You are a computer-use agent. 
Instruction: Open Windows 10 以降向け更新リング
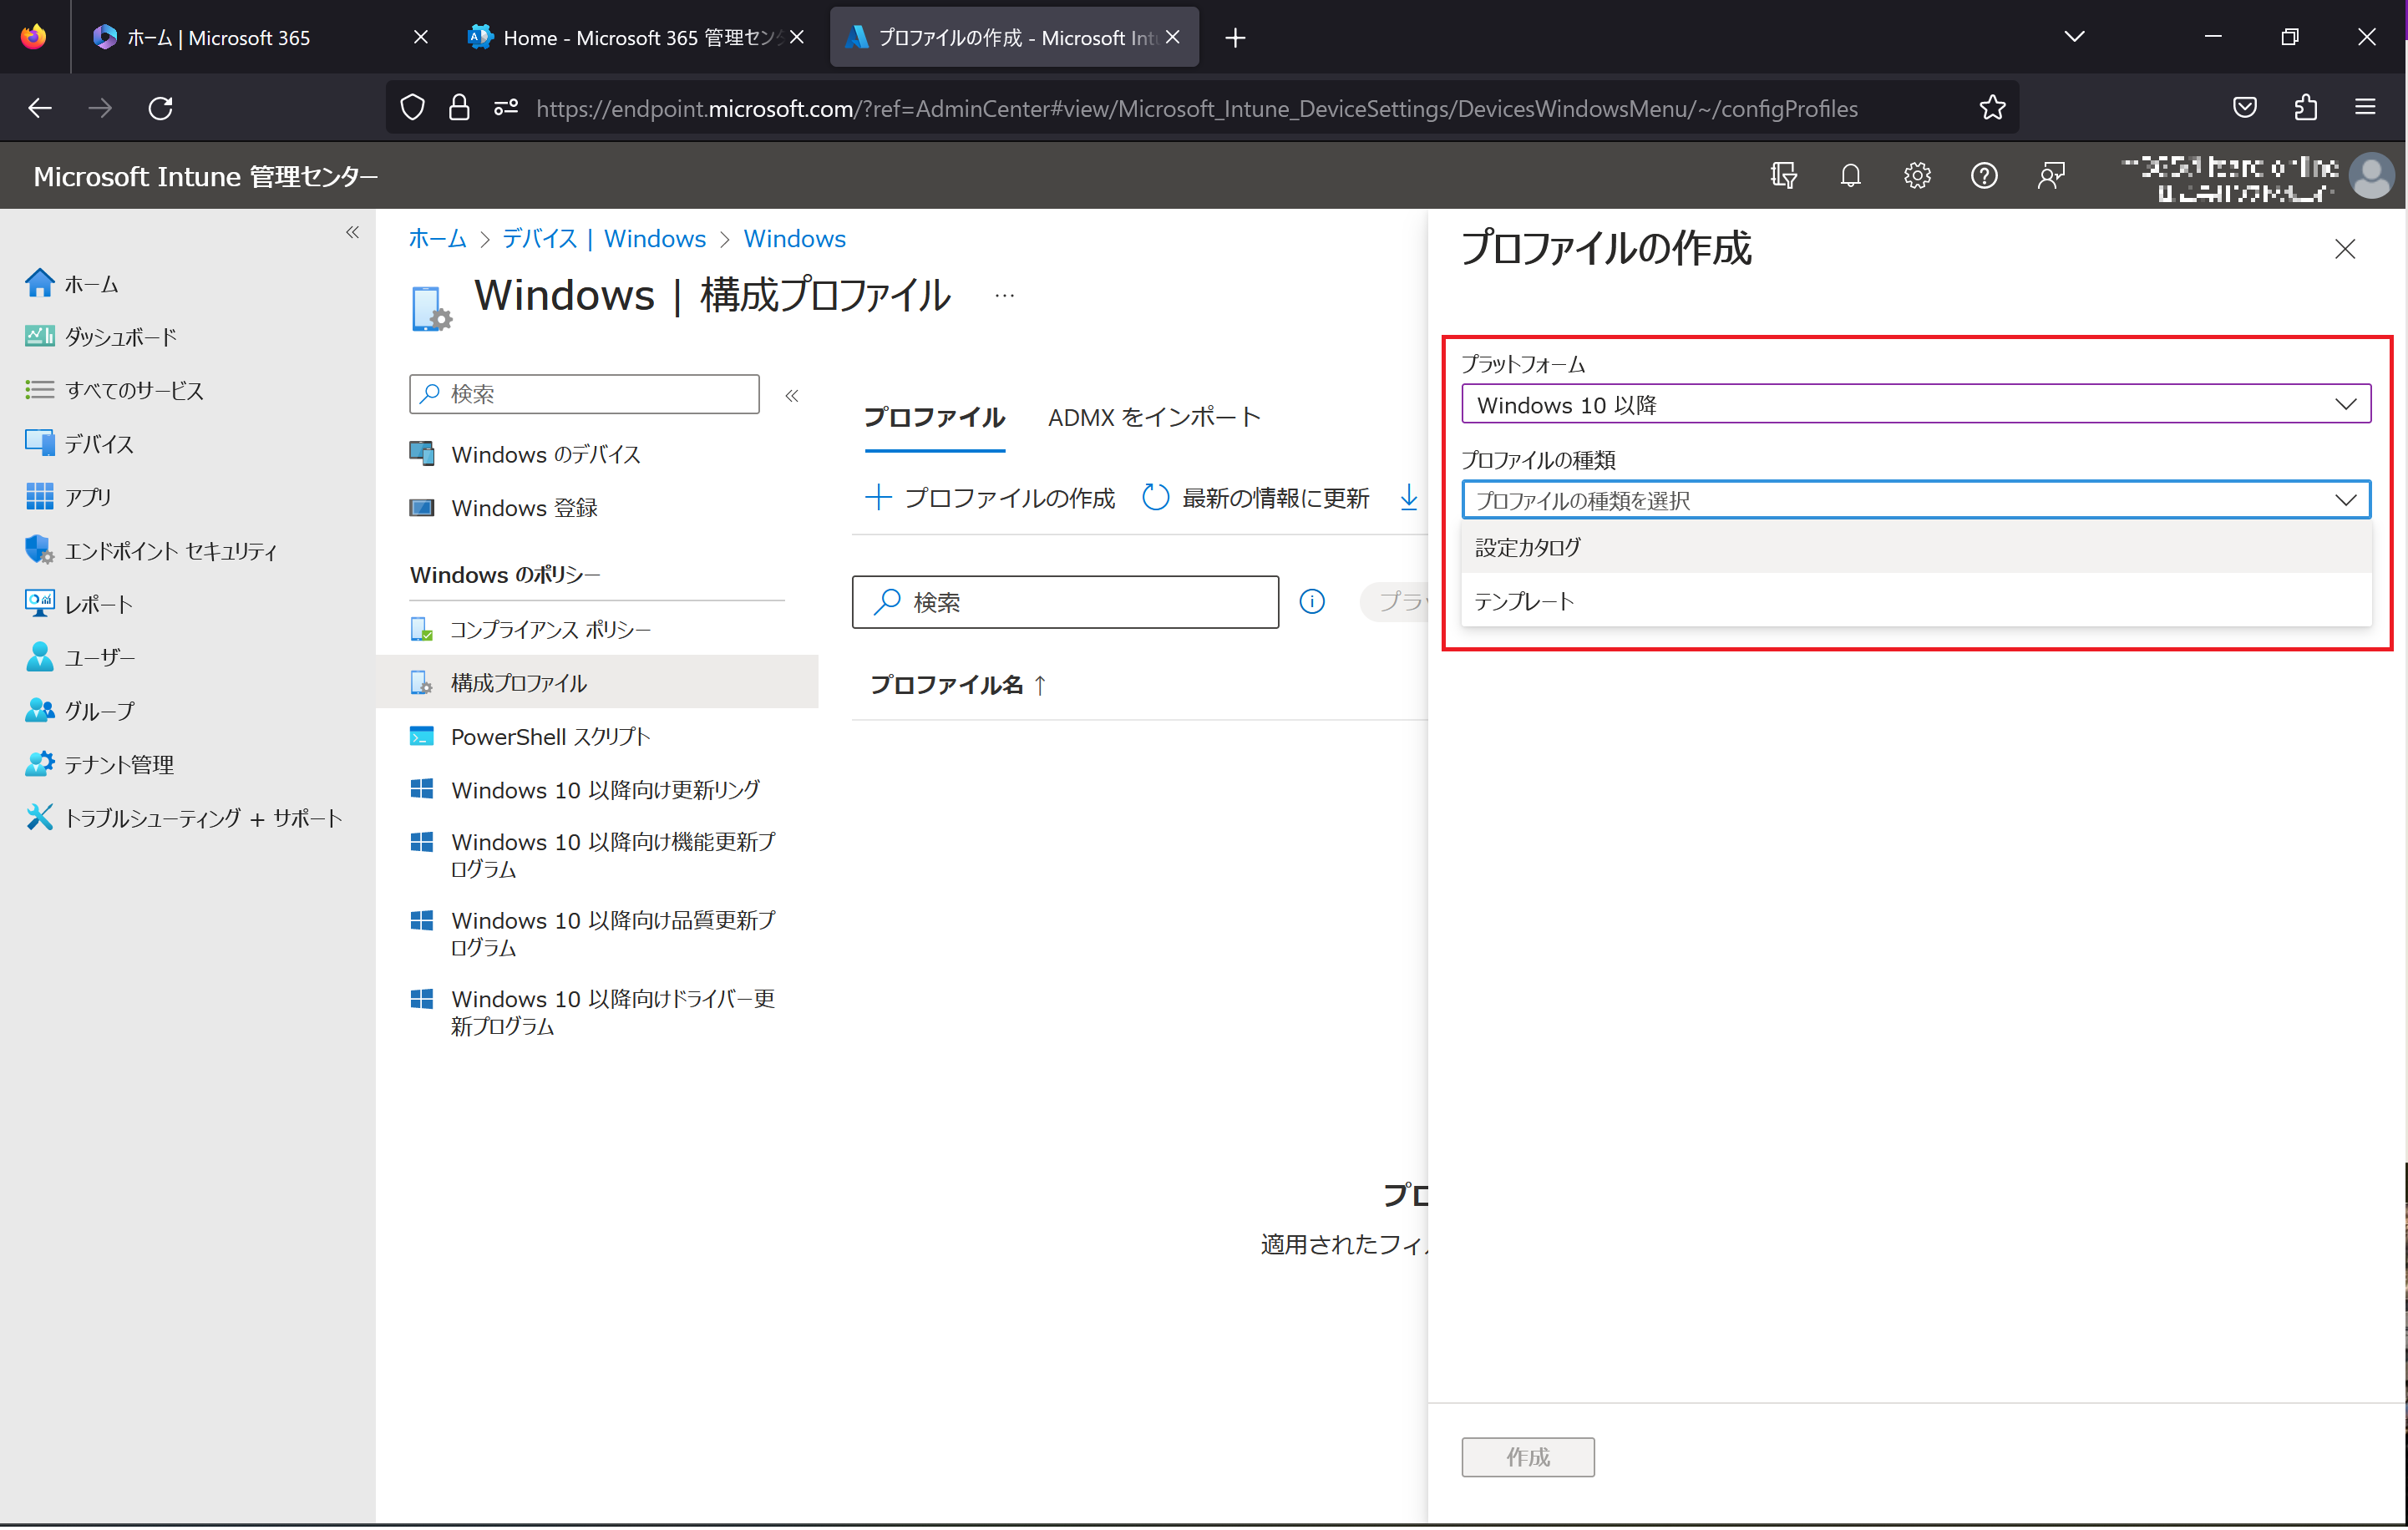(585, 790)
